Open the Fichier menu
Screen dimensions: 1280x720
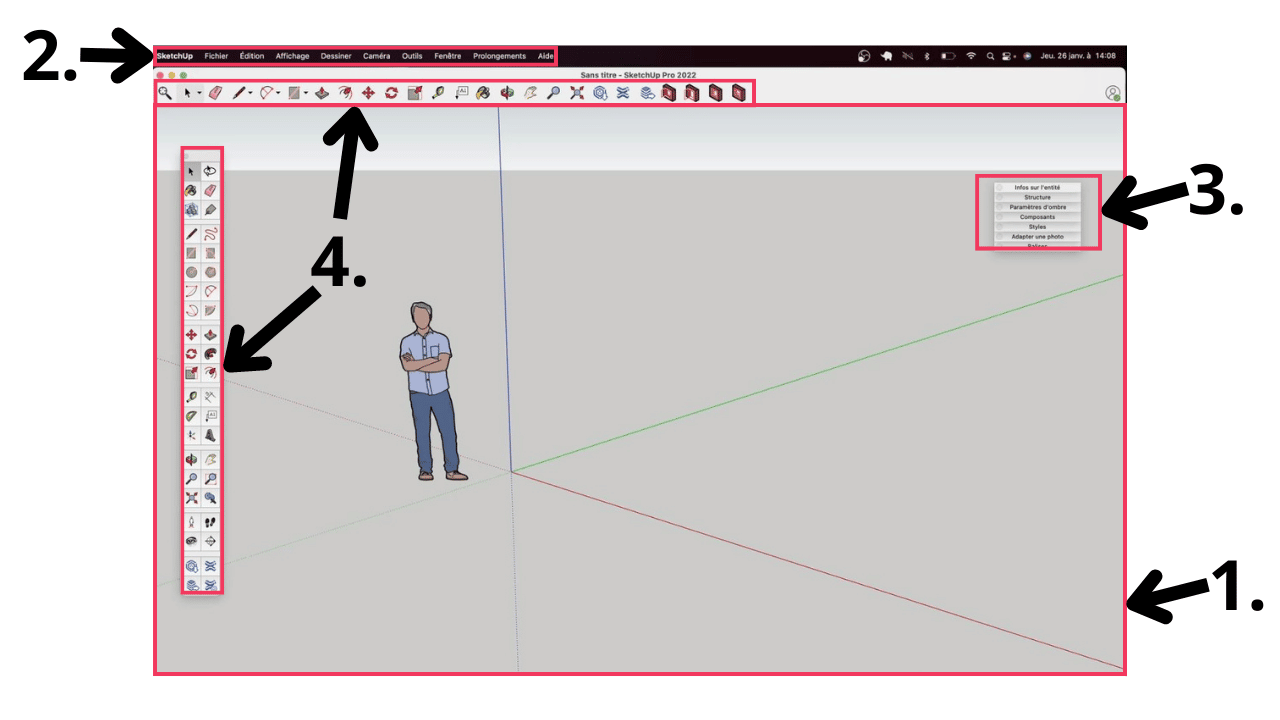(x=216, y=56)
